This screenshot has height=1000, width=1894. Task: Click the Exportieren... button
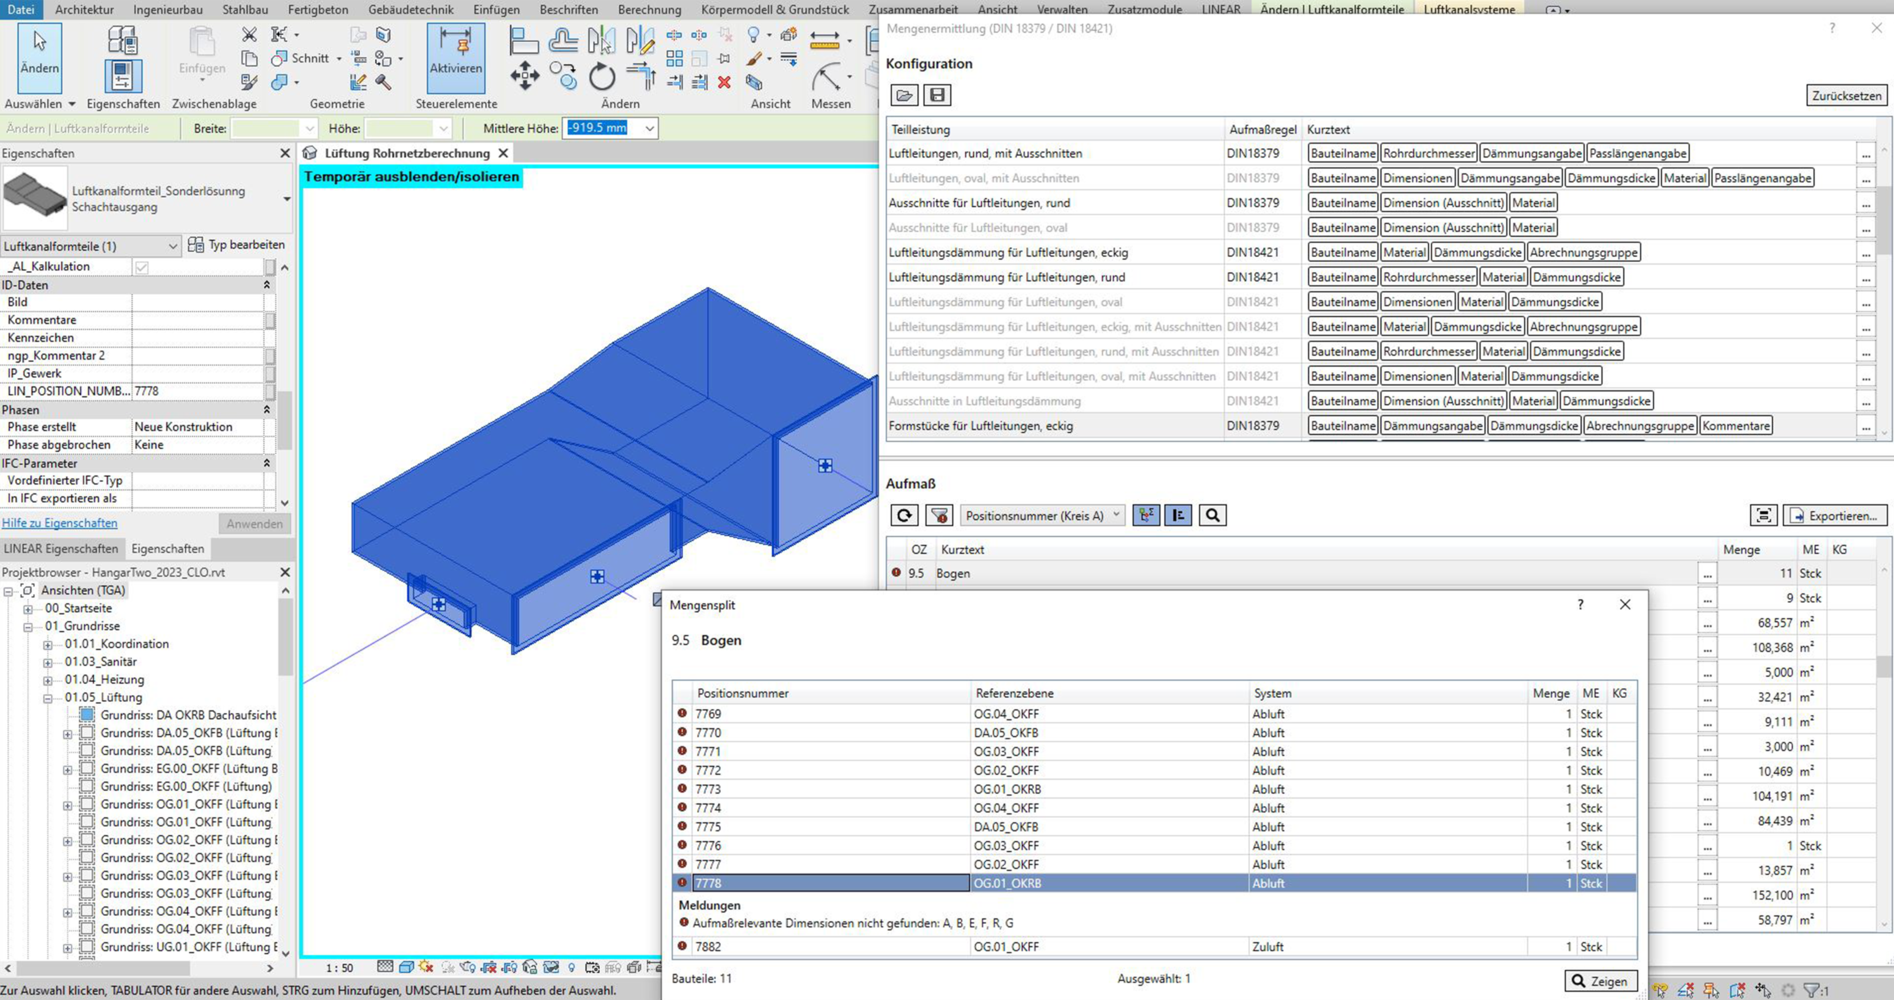click(1835, 515)
